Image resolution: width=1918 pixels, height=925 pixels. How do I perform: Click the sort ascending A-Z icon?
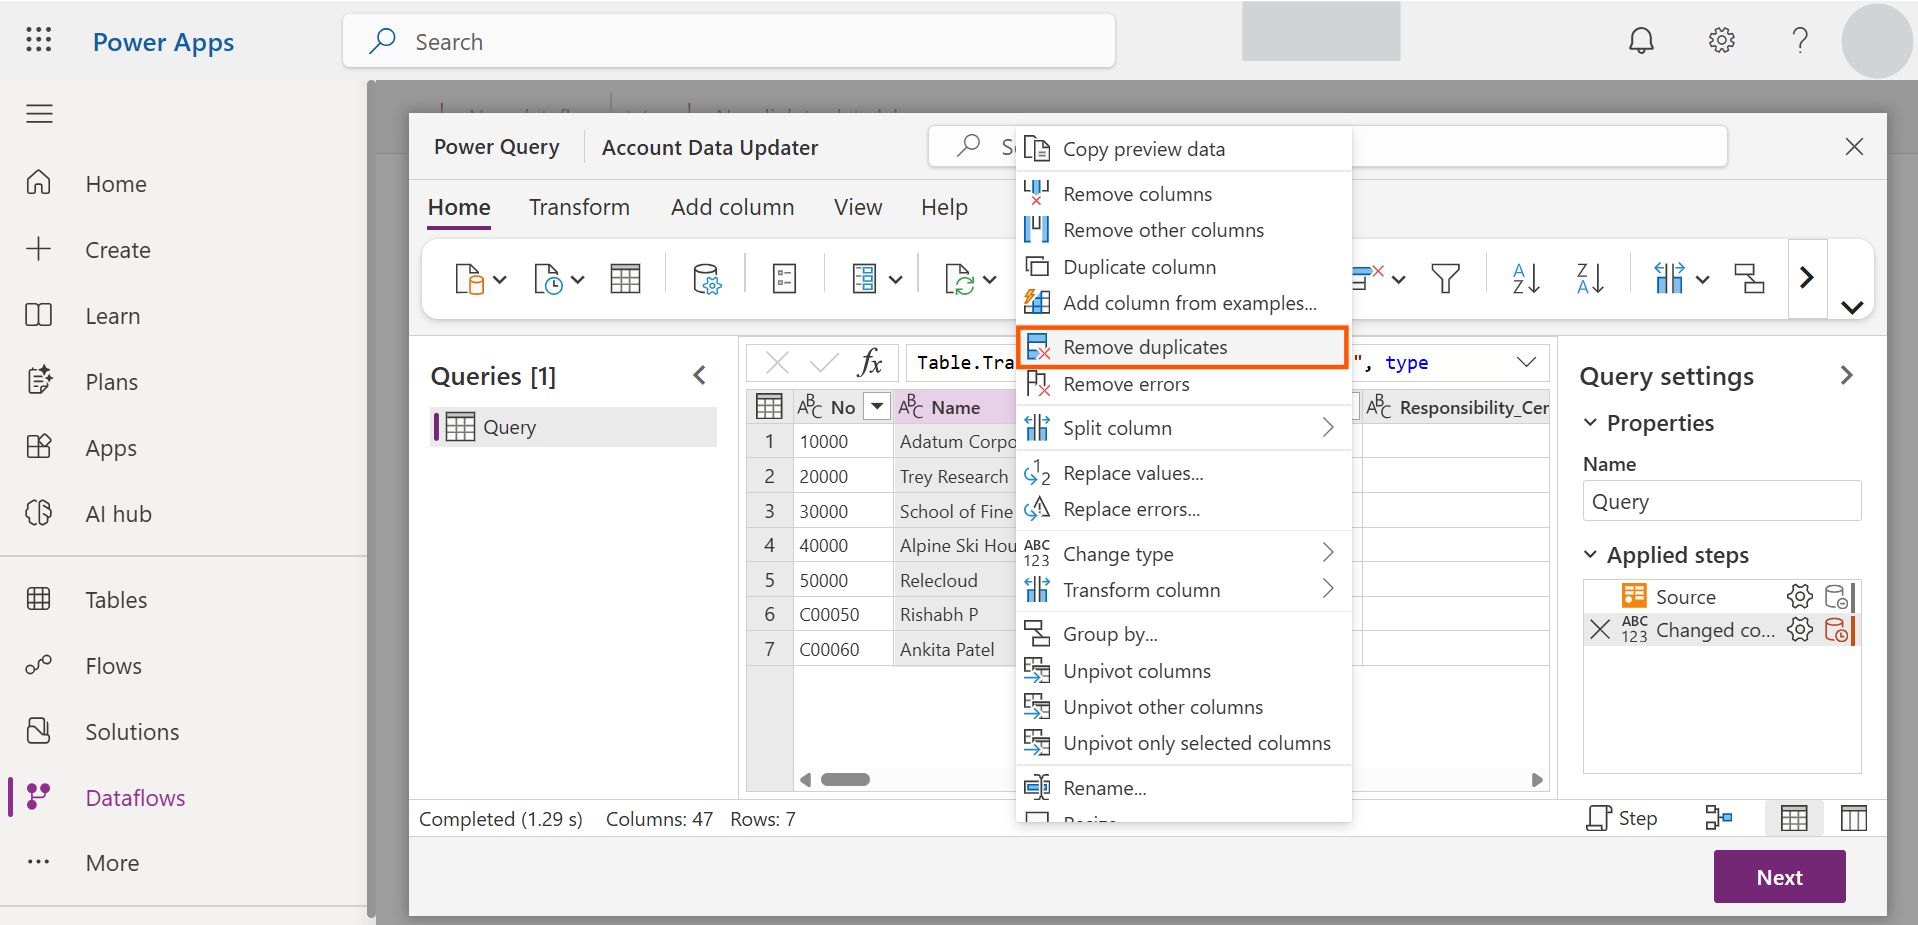(x=1525, y=278)
